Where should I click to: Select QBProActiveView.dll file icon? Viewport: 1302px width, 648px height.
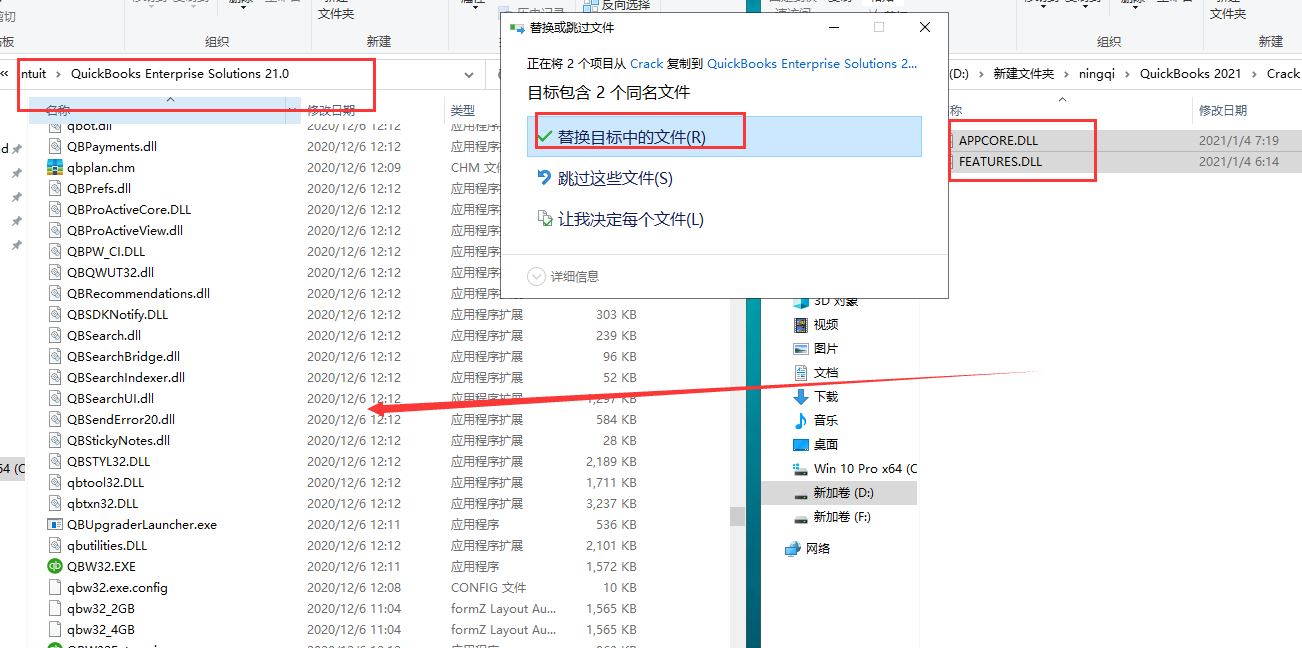[55, 230]
